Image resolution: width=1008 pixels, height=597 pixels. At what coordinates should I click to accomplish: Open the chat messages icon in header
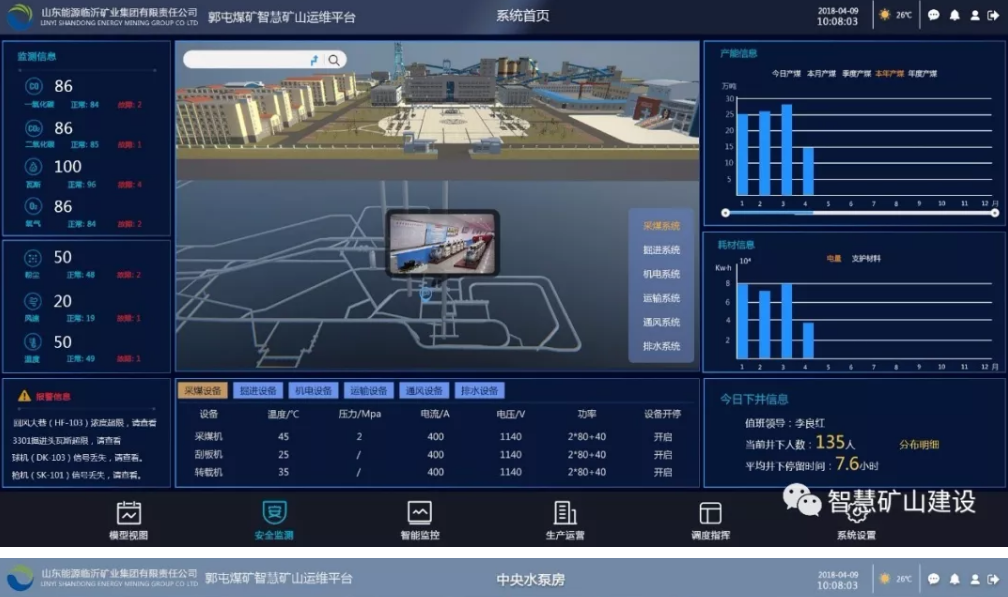pyautogui.click(x=933, y=16)
